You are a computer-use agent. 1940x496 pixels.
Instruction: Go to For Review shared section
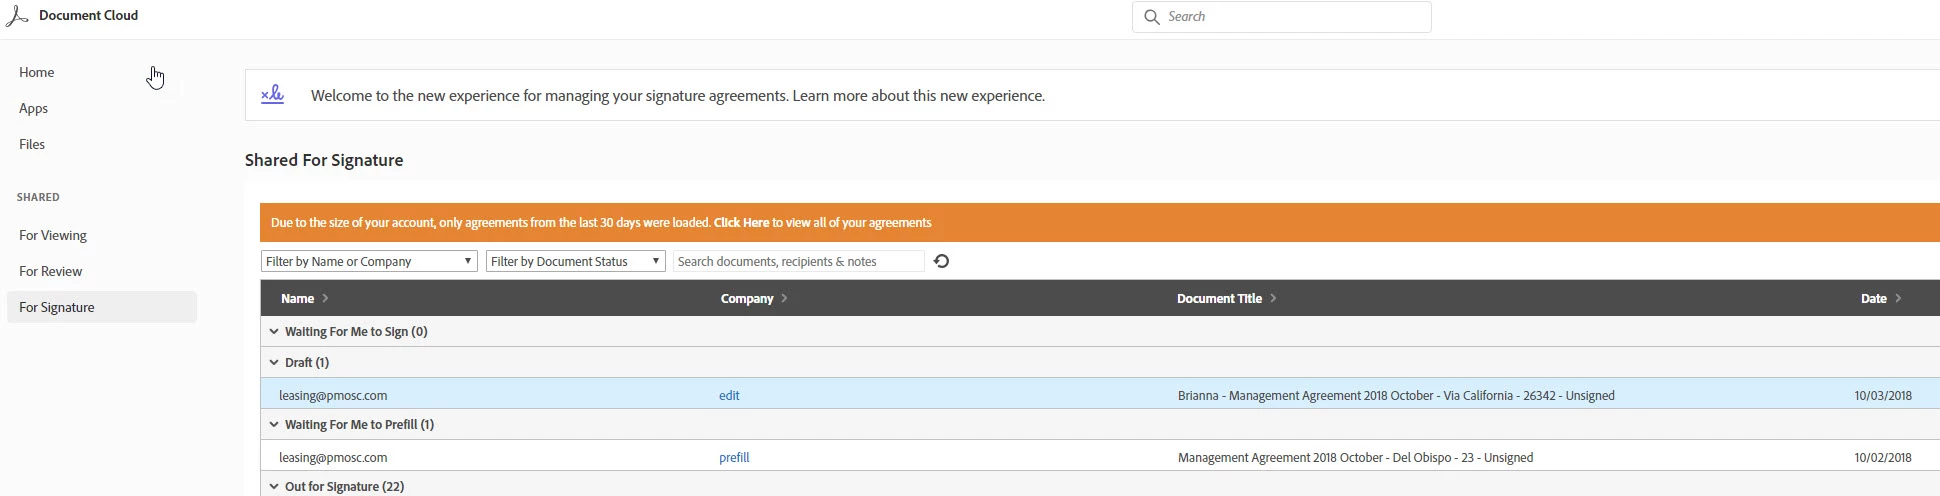click(x=51, y=271)
